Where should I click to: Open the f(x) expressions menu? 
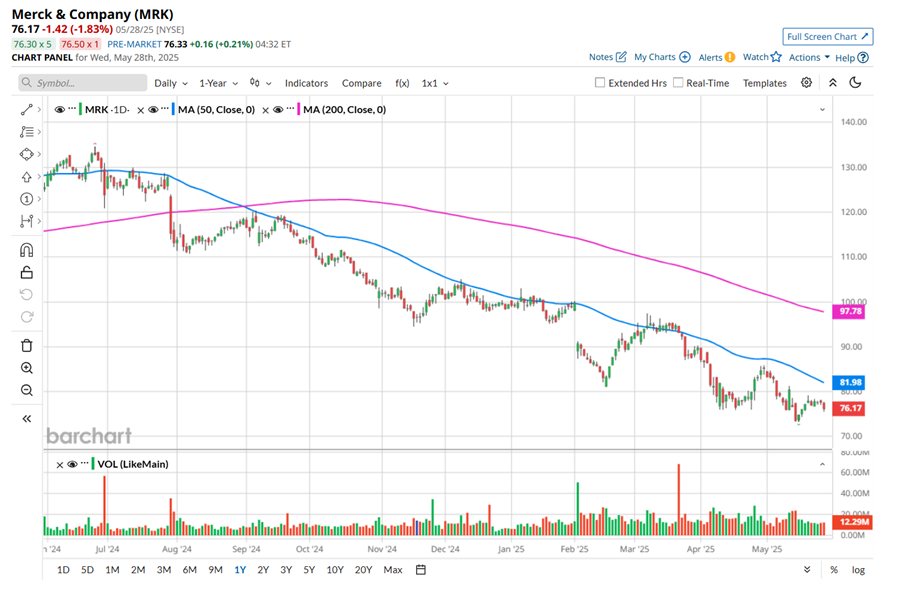click(402, 83)
